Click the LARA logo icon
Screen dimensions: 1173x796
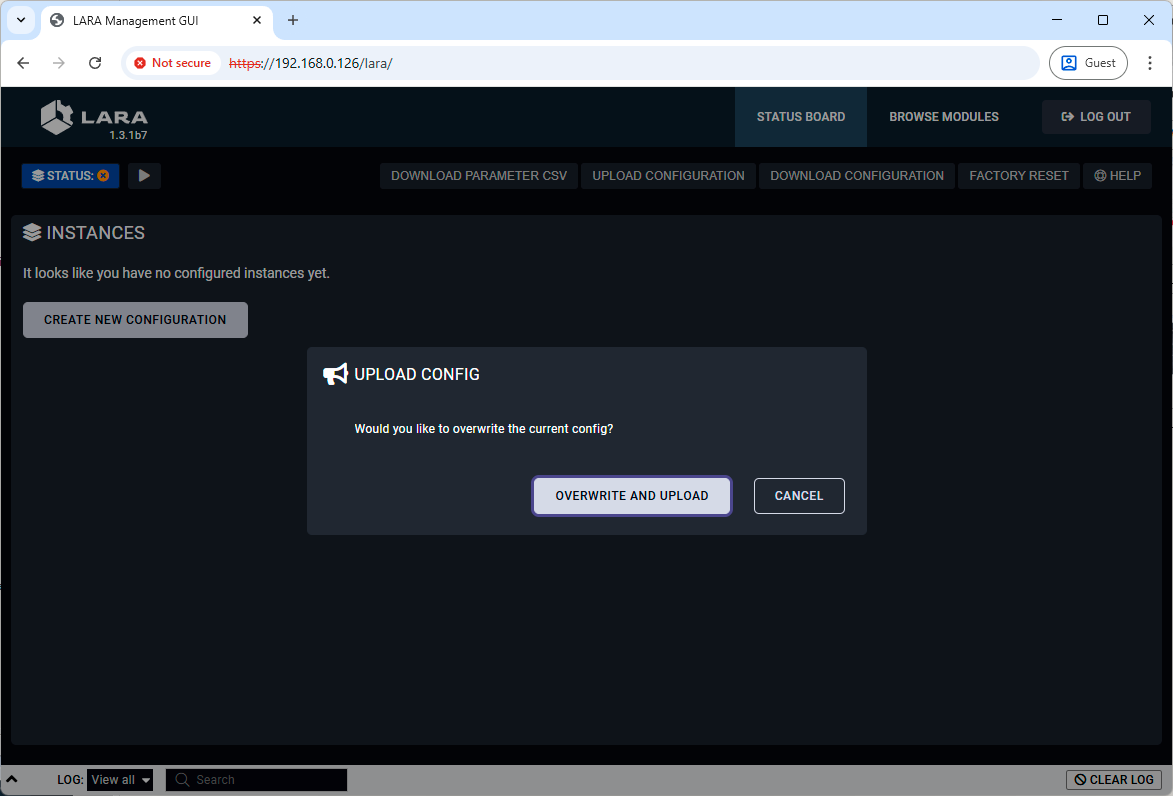pyautogui.click(x=57, y=117)
